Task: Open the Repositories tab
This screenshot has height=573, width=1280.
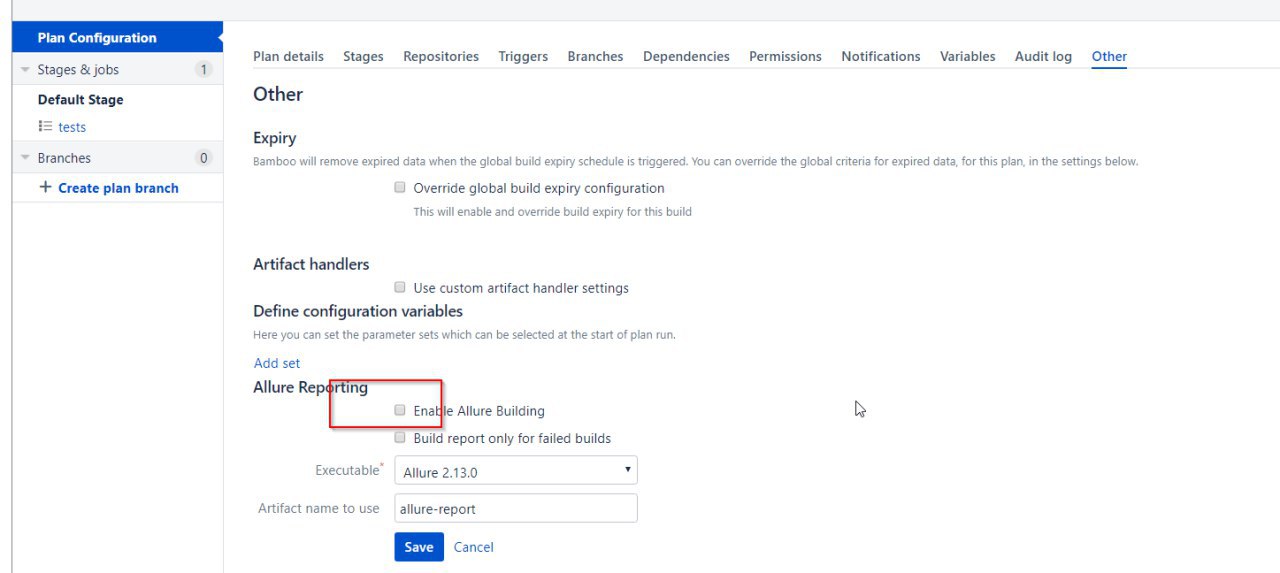Action: click(441, 57)
